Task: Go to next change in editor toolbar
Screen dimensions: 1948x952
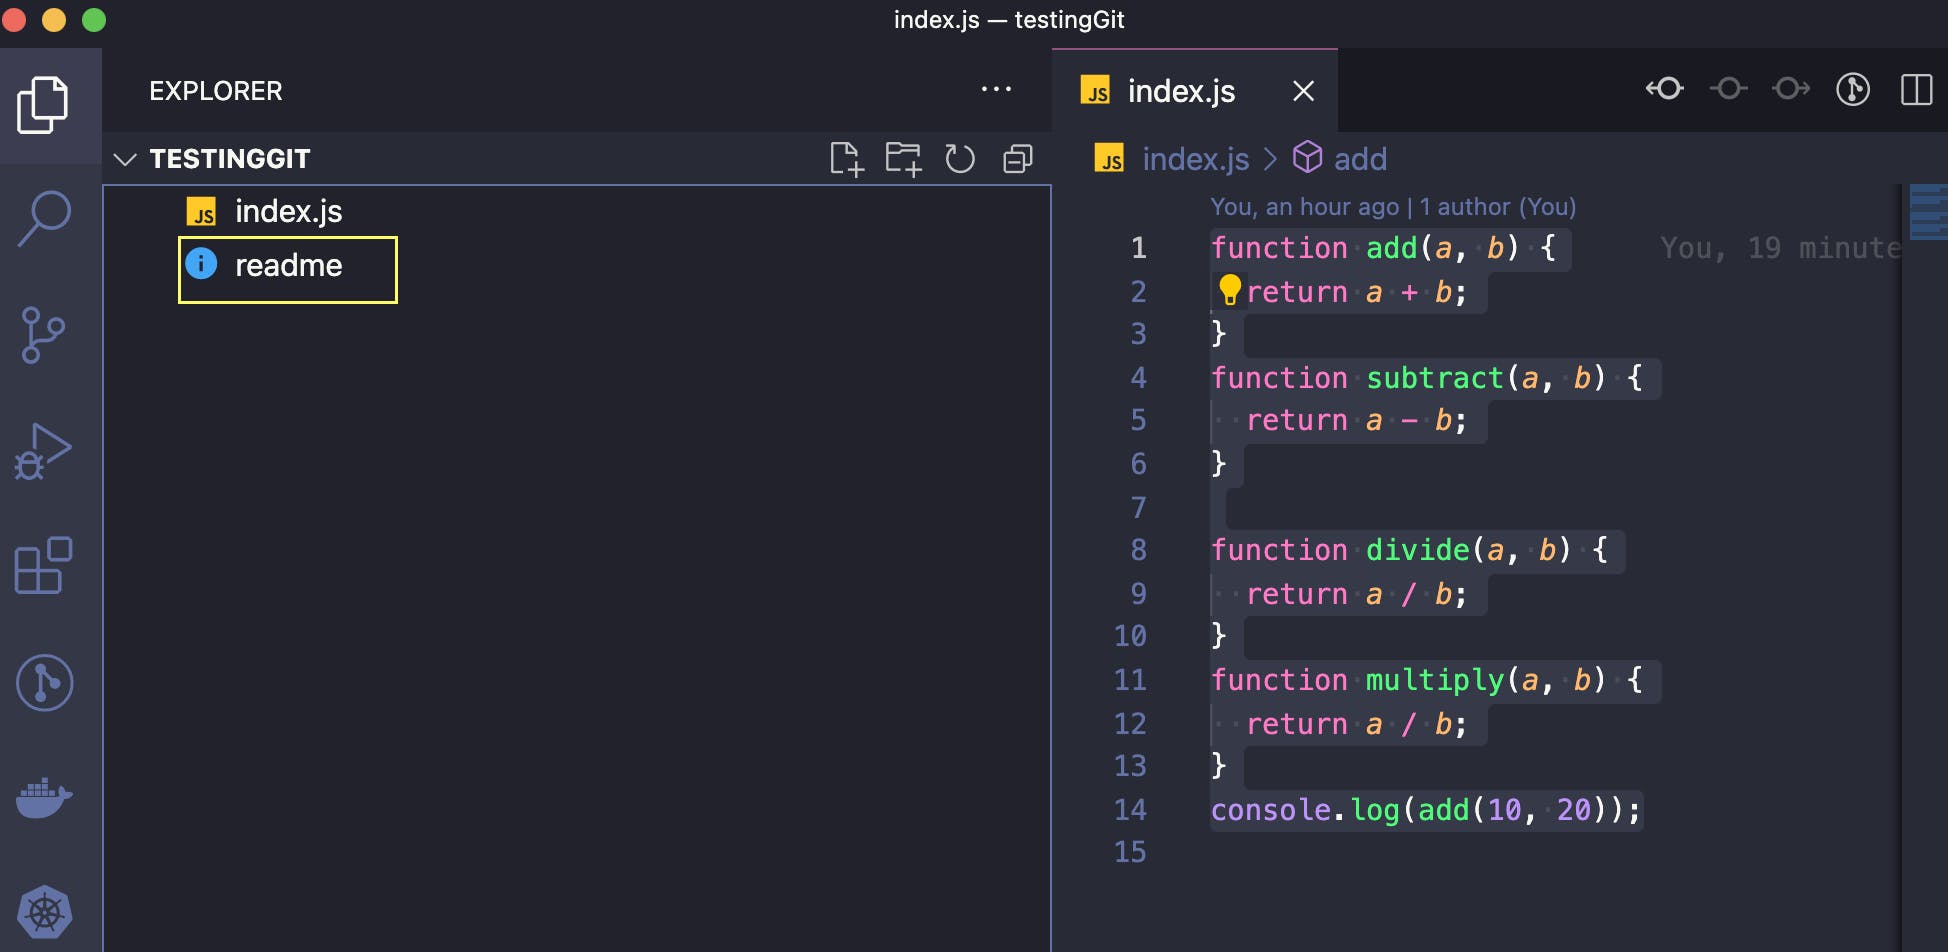Action: [x=1791, y=89]
